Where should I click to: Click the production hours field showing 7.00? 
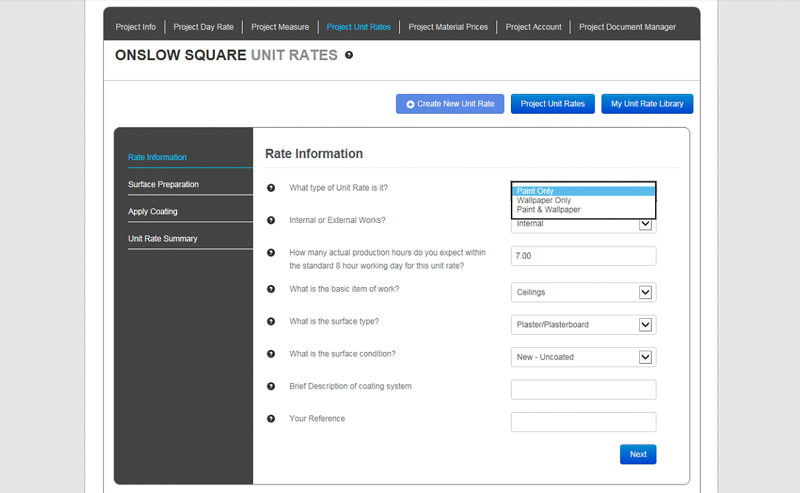coord(583,256)
